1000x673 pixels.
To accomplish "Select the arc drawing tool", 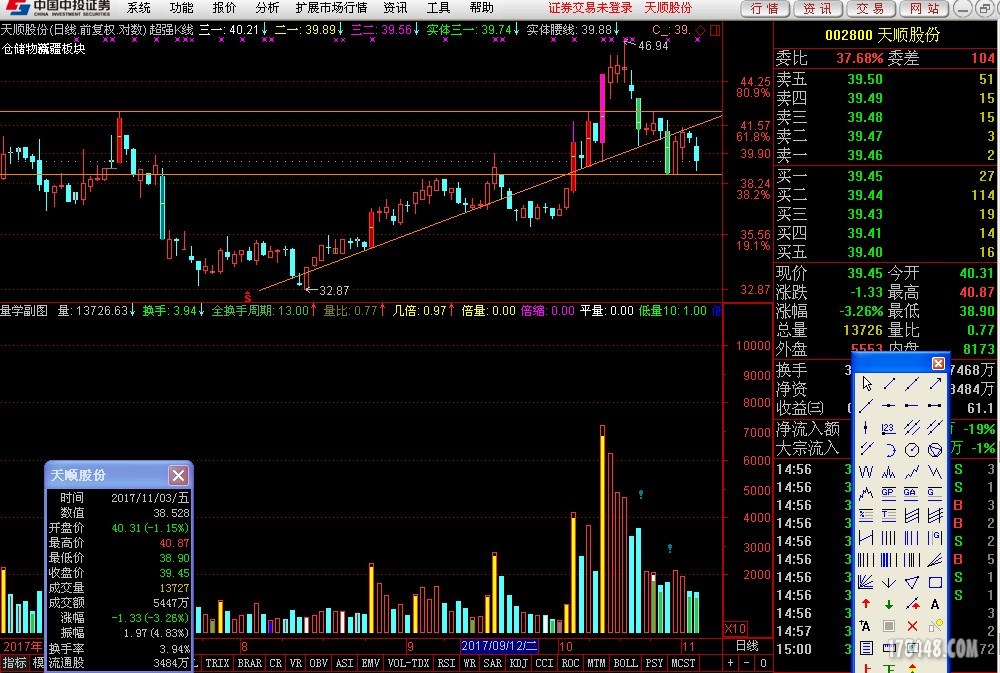I will pos(890,450).
